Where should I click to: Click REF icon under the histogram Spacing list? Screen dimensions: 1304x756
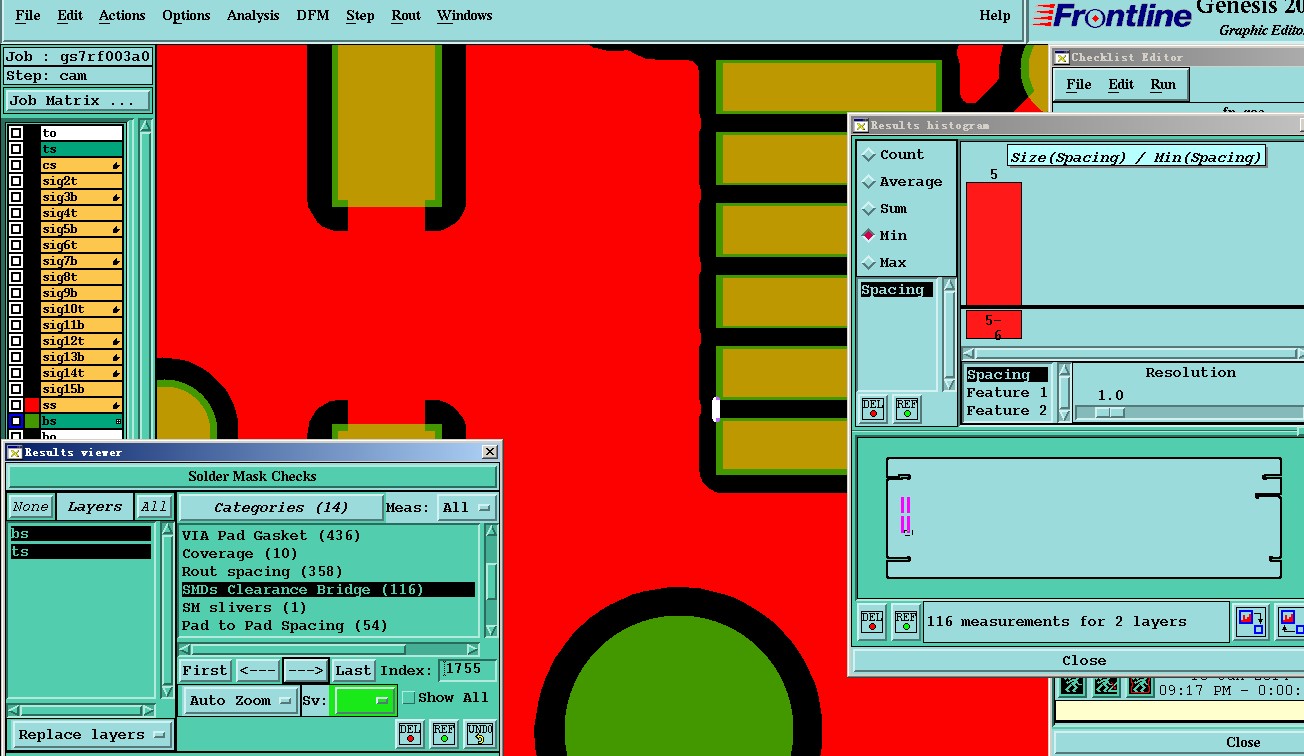tap(907, 409)
